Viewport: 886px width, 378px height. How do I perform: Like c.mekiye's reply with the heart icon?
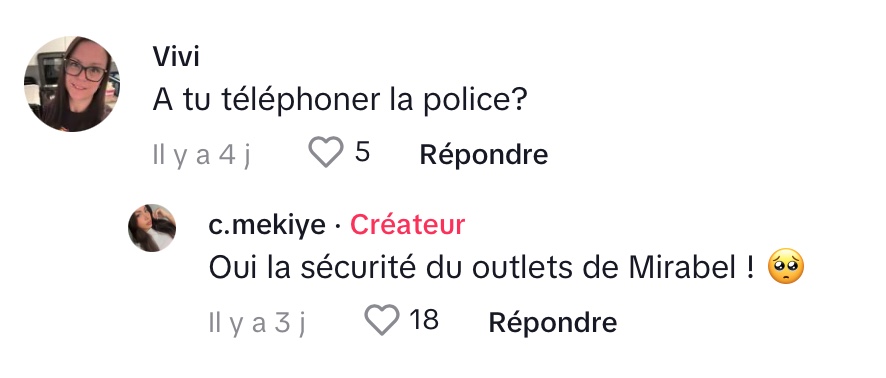pyautogui.click(x=381, y=320)
